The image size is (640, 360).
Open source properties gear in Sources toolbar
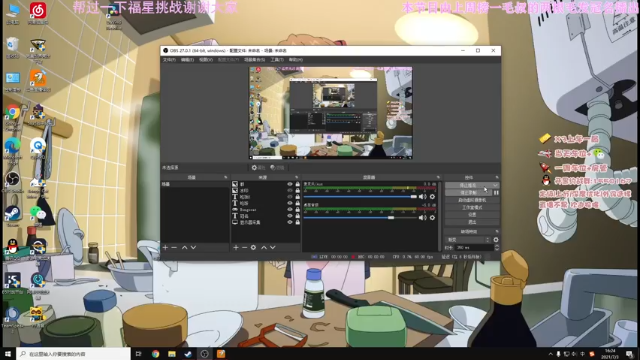coord(253,247)
